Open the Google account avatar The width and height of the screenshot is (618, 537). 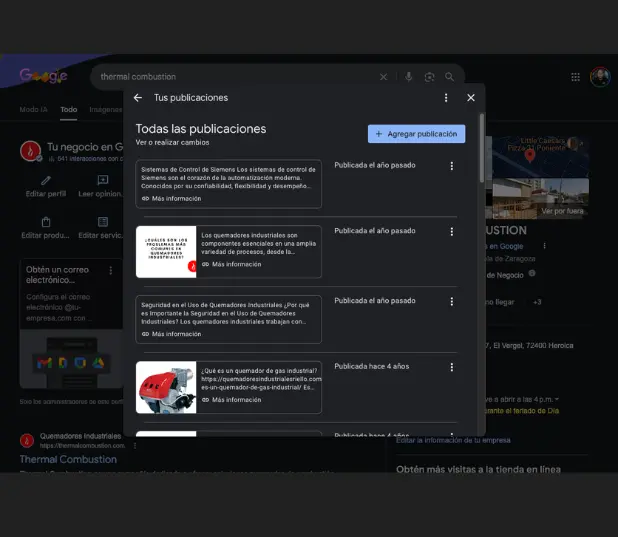[x=600, y=77]
